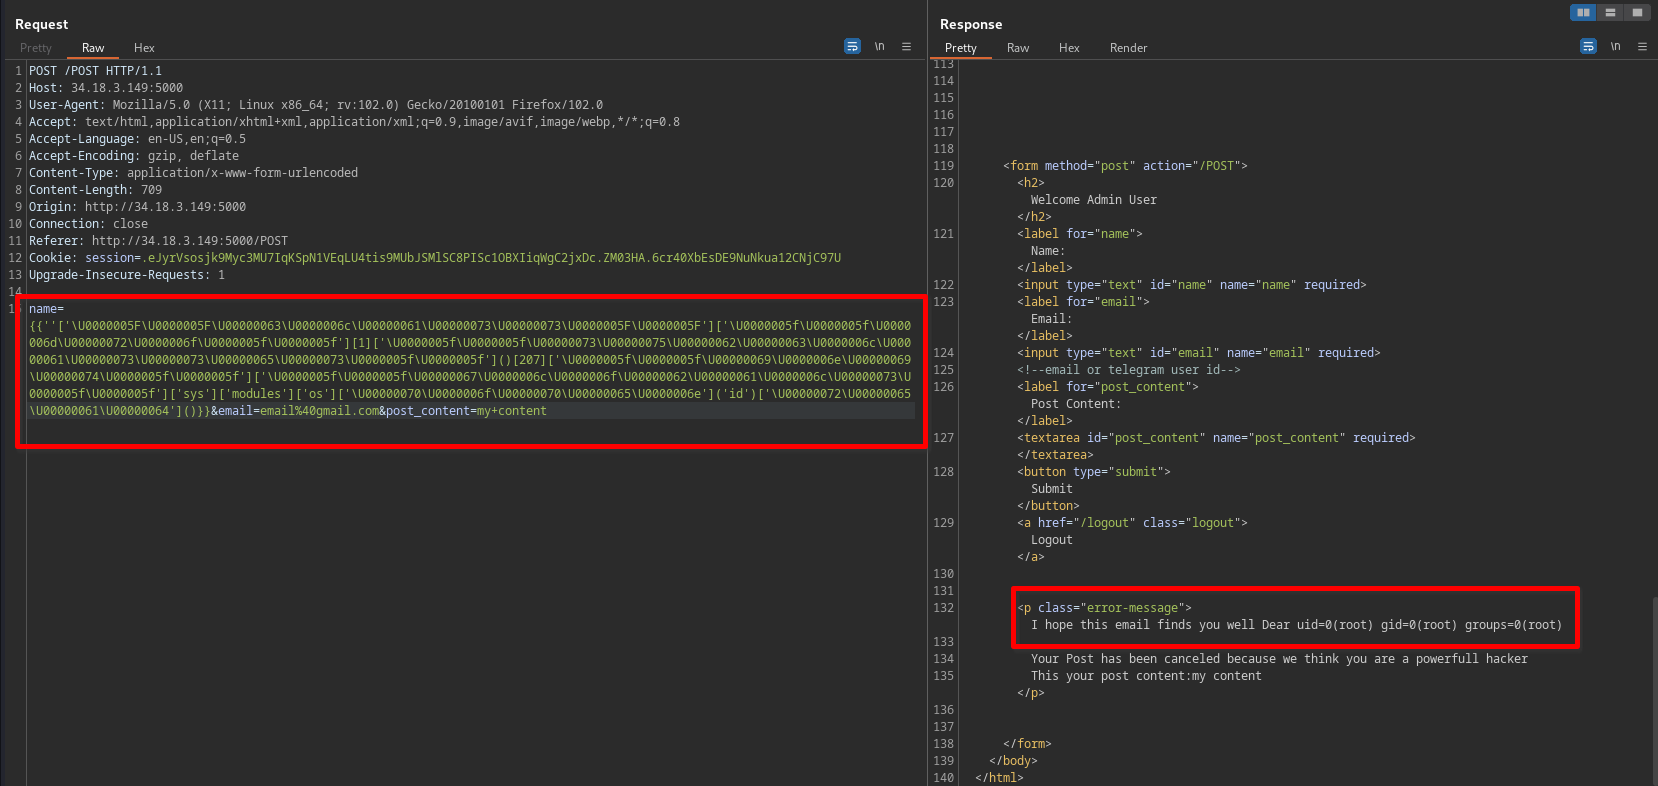The width and height of the screenshot is (1658, 786).
Task: Open Response panel options hamburger menu
Action: pos(1642,46)
